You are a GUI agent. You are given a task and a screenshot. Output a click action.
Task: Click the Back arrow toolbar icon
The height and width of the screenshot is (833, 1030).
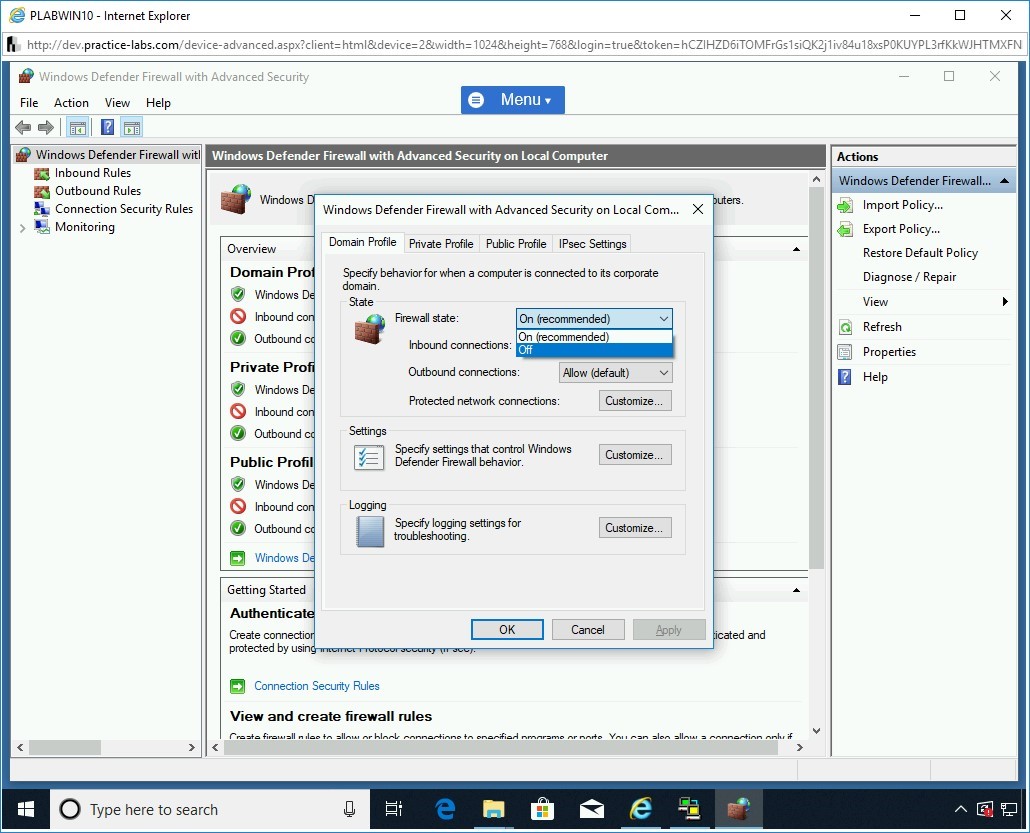pos(23,127)
